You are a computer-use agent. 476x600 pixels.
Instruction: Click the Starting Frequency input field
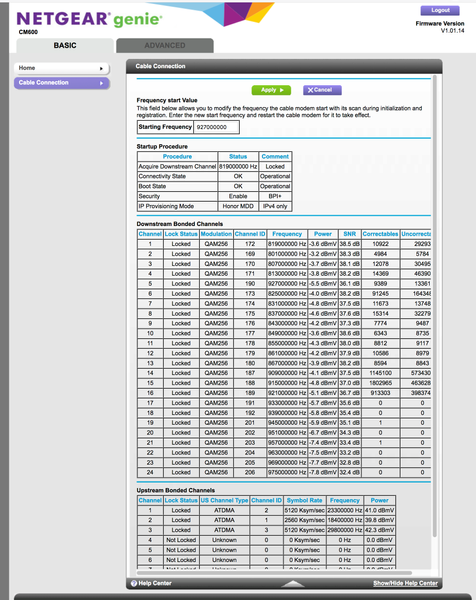pyautogui.click(x=217, y=127)
